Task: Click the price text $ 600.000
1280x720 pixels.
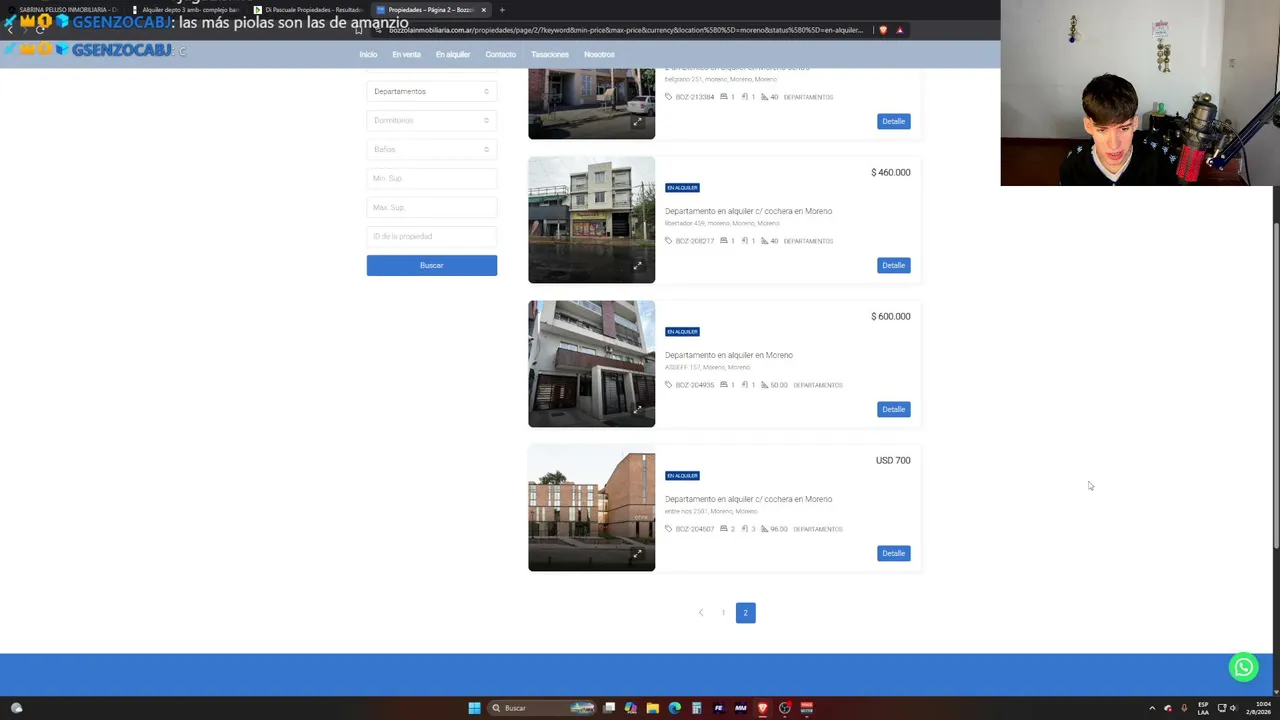Action: click(890, 316)
